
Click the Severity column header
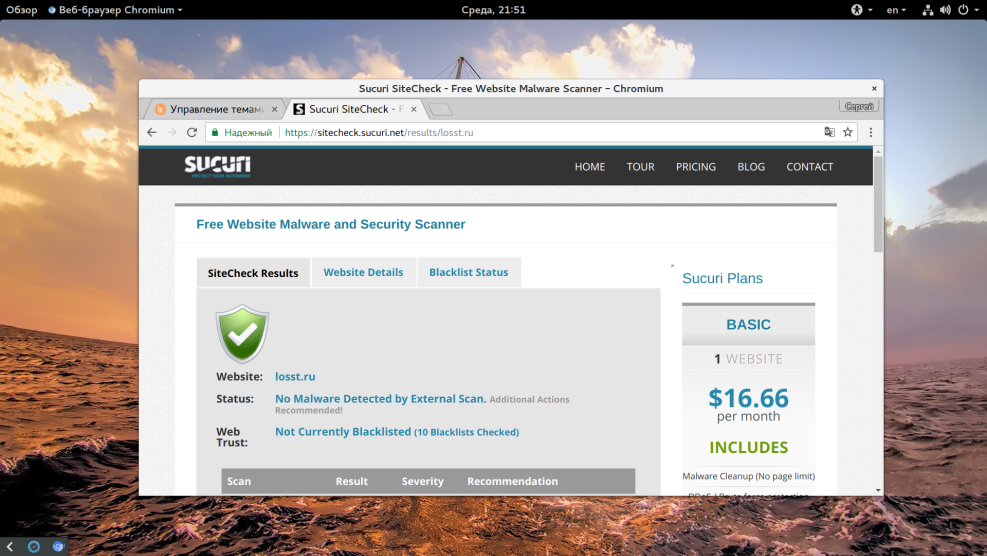click(422, 481)
